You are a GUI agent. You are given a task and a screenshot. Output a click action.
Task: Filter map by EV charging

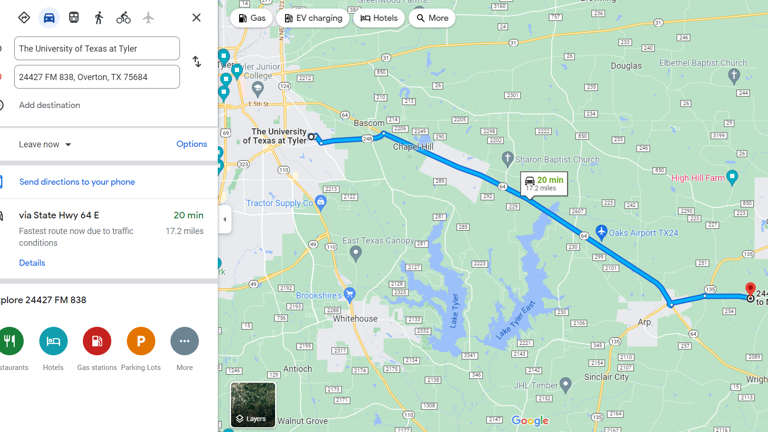click(312, 18)
